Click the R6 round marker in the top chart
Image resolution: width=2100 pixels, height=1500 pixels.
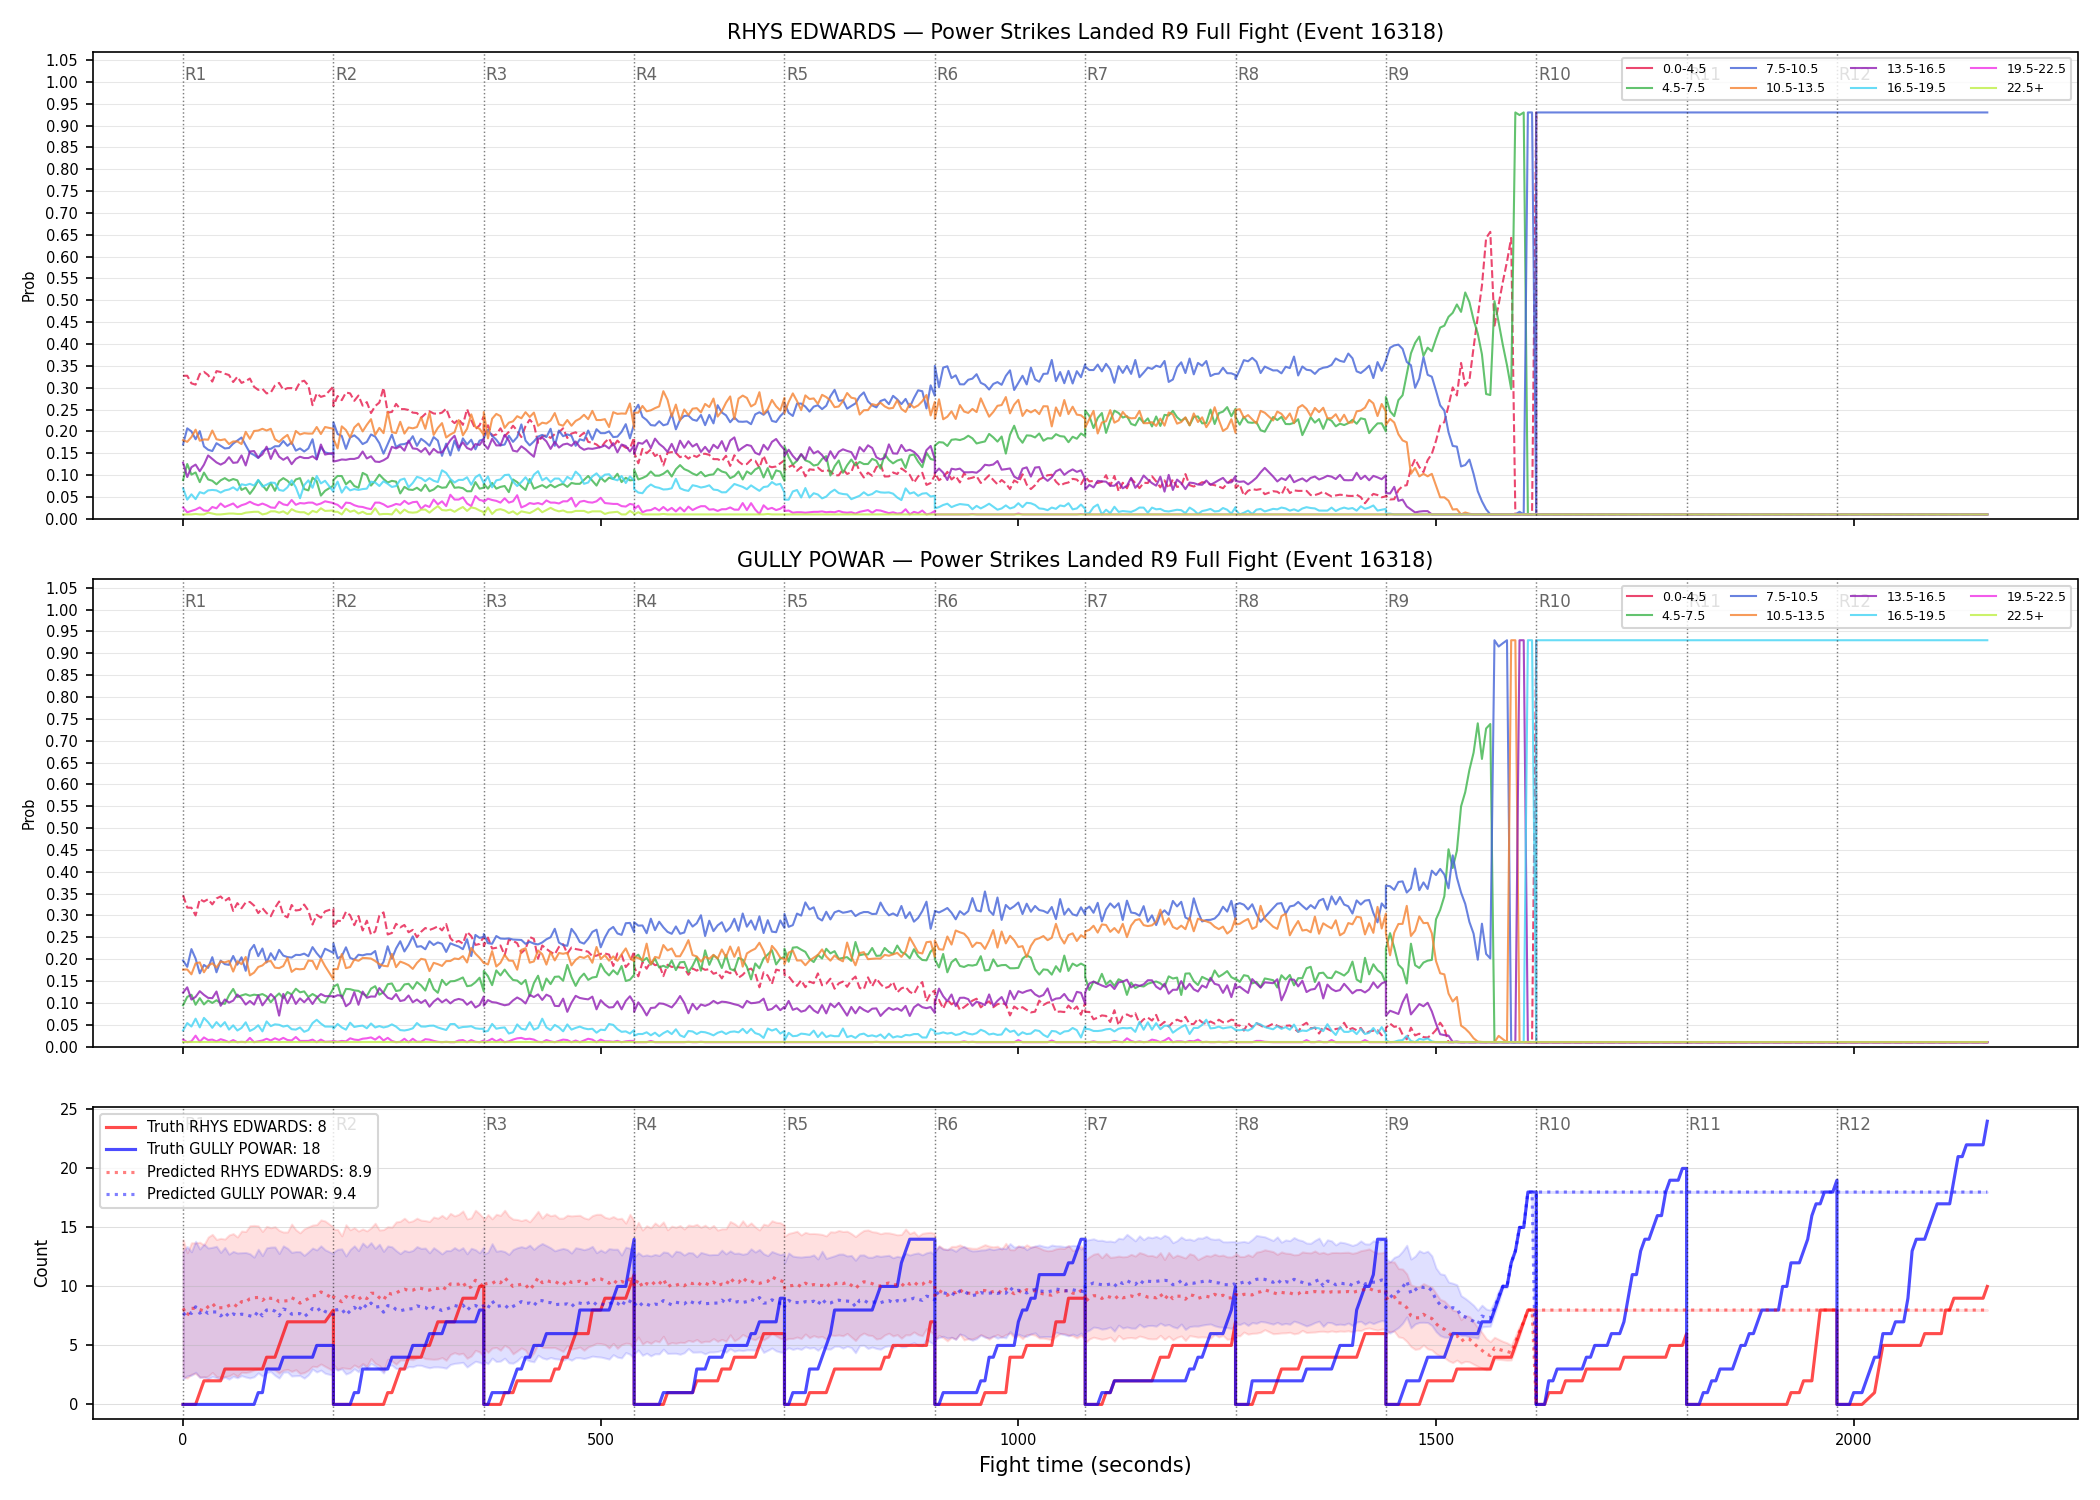pos(947,74)
